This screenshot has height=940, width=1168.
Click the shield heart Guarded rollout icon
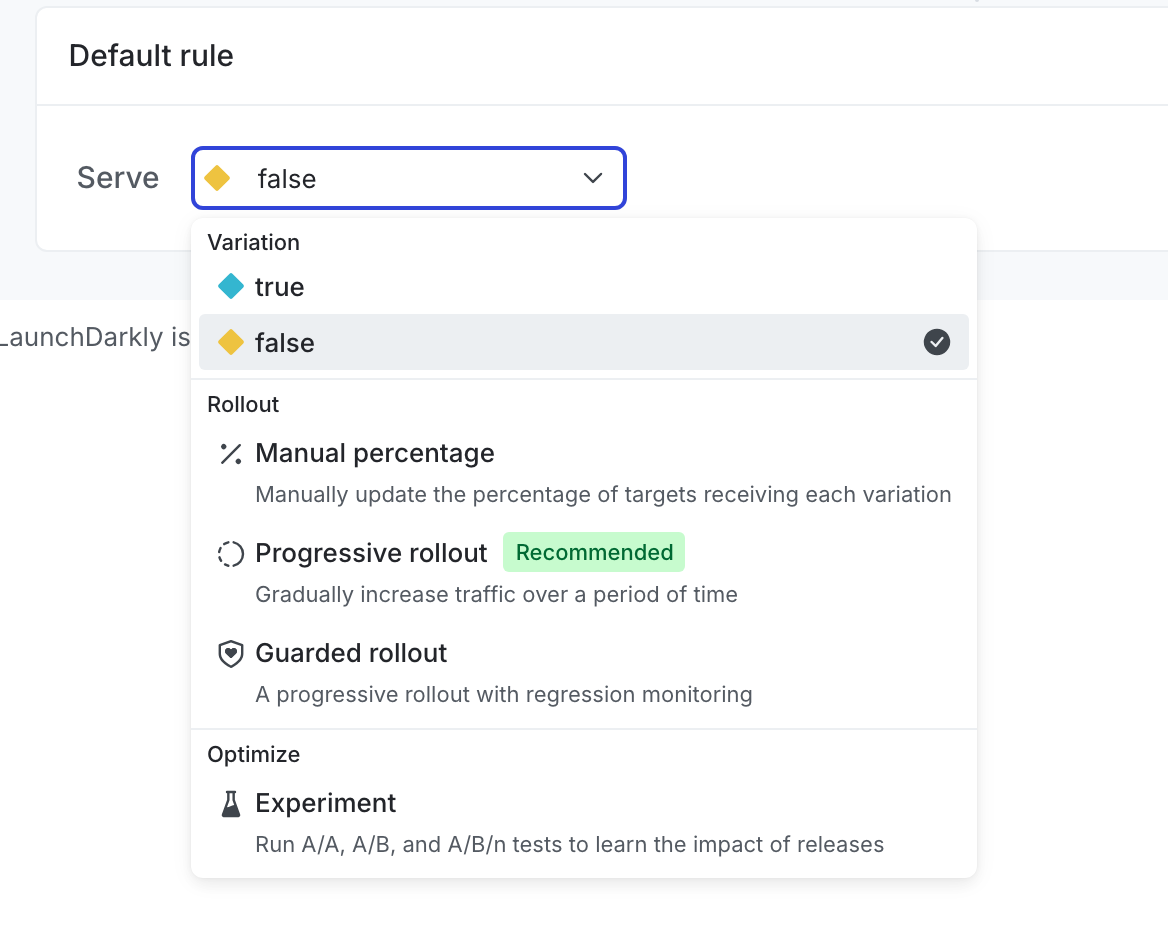point(231,654)
